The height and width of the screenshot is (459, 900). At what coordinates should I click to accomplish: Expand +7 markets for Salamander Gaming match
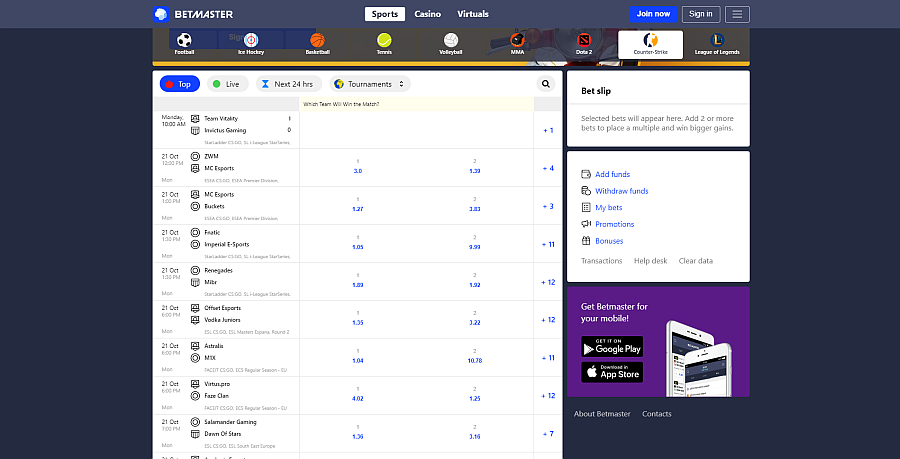coord(548,433)
